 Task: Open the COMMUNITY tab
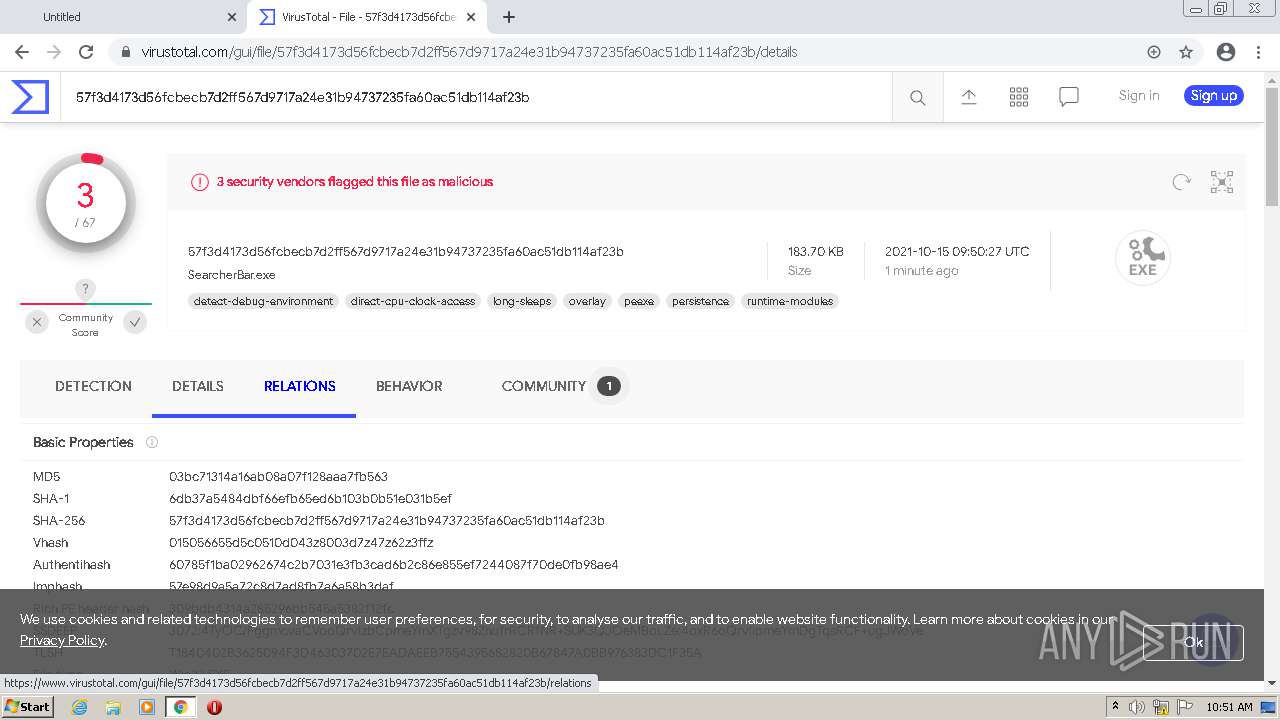click(x=560, y=386)
